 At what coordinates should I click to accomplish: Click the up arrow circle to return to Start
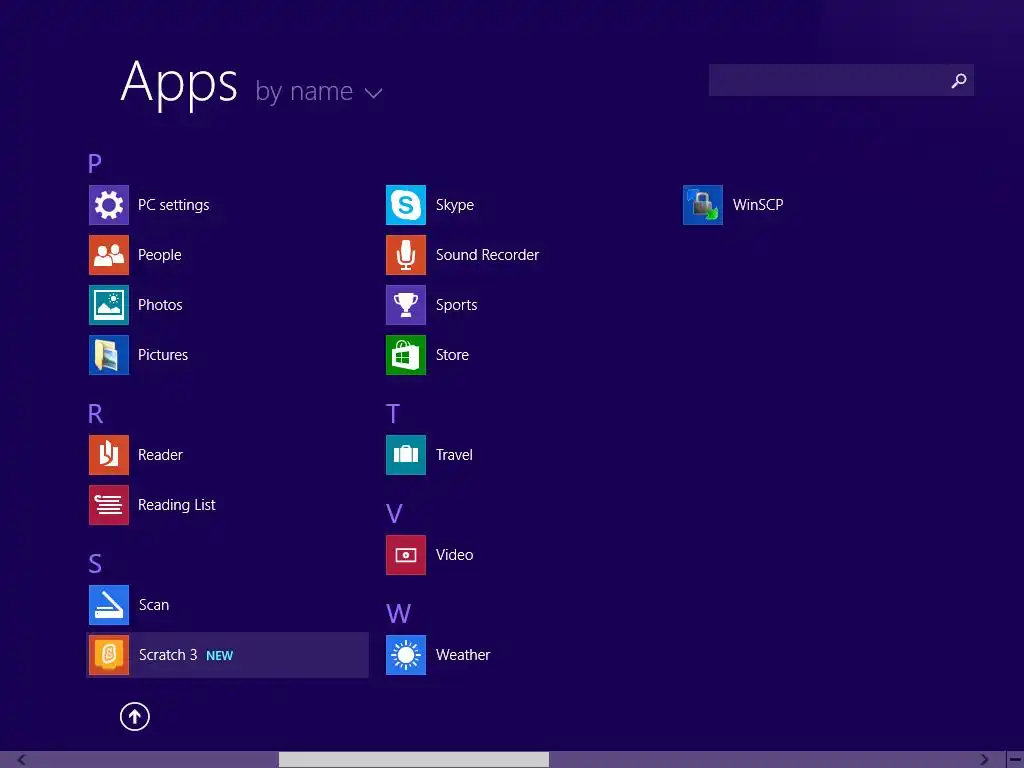135,716
